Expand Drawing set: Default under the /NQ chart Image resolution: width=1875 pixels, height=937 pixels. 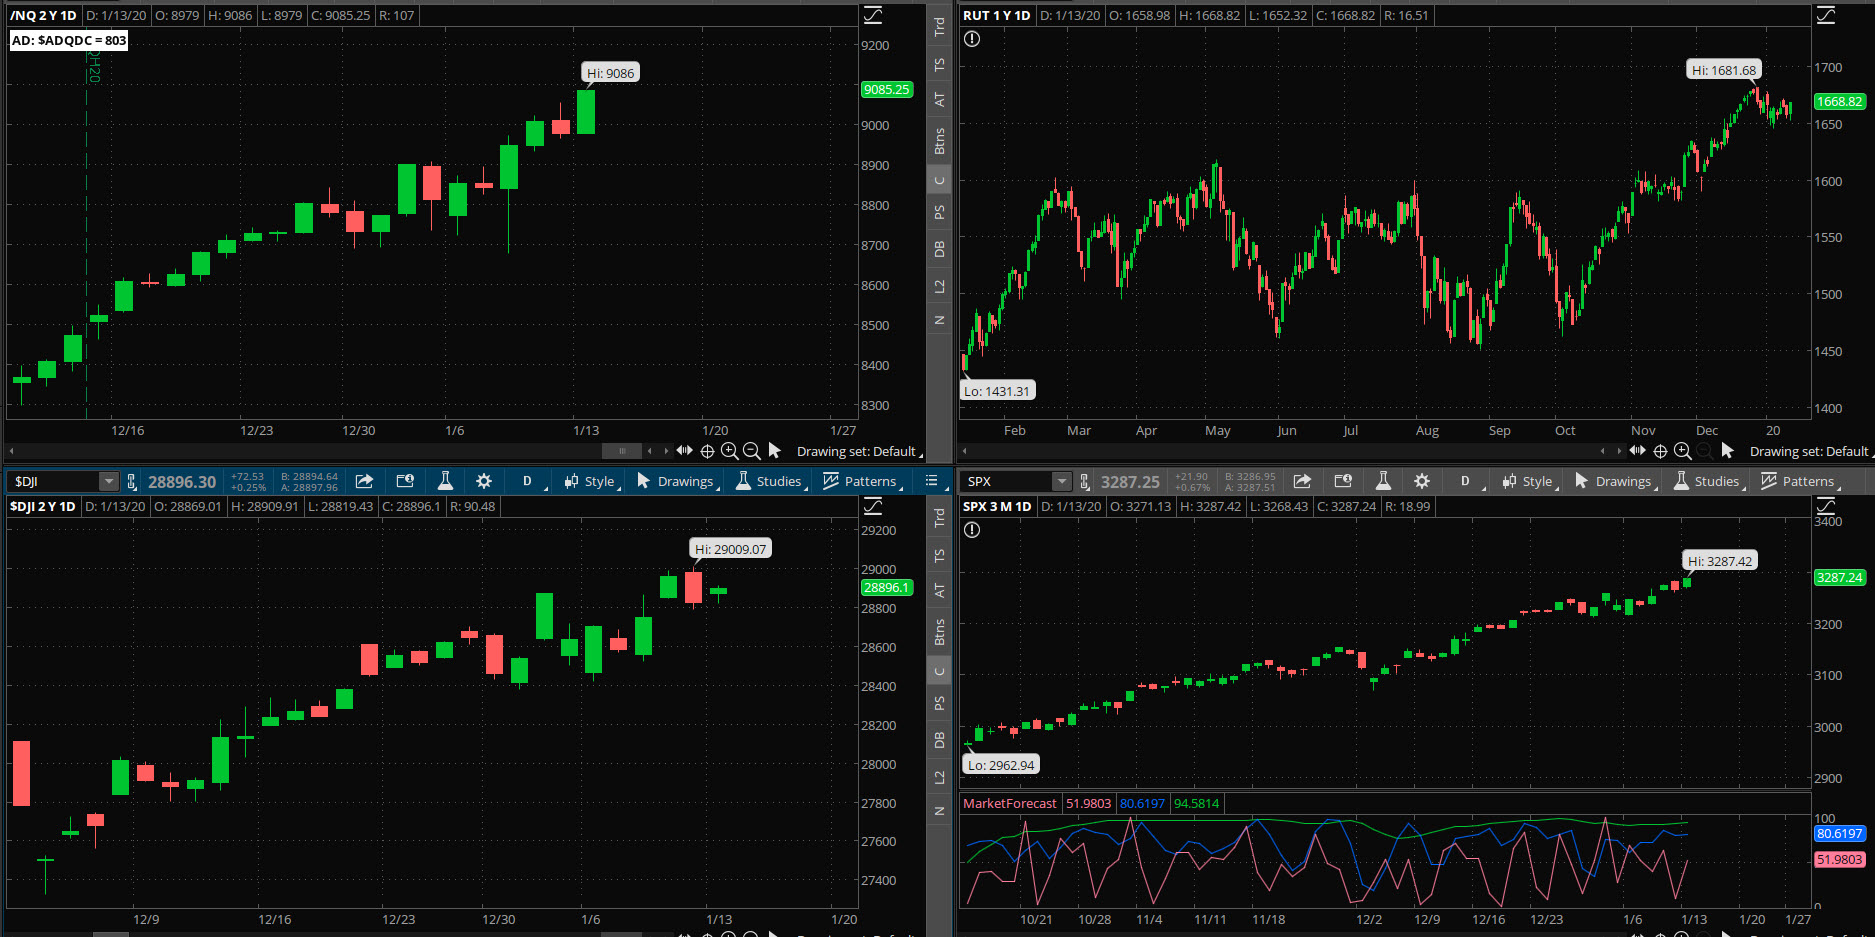click(x=859, y=452)
